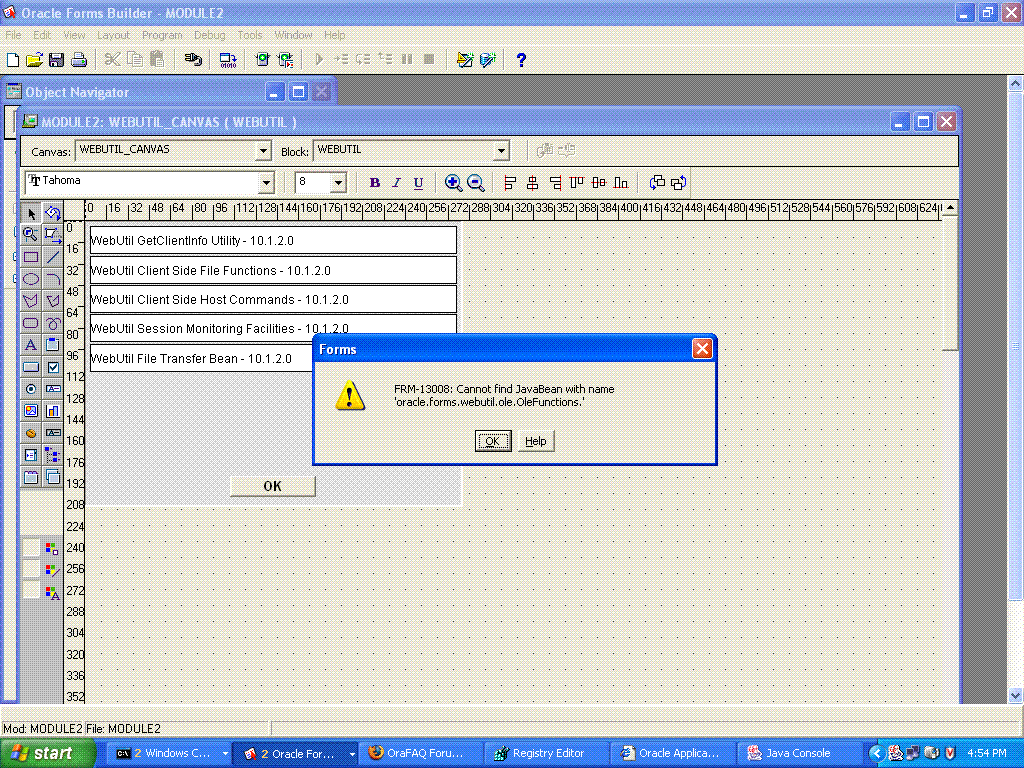1024x768 pixels.
Task: Click the Bring to Front icon
Action: point(657,183)
